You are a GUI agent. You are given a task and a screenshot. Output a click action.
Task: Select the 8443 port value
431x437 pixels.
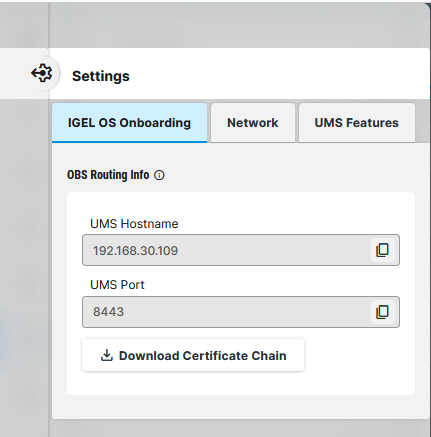pyautogui.click(x=108, y=312)
